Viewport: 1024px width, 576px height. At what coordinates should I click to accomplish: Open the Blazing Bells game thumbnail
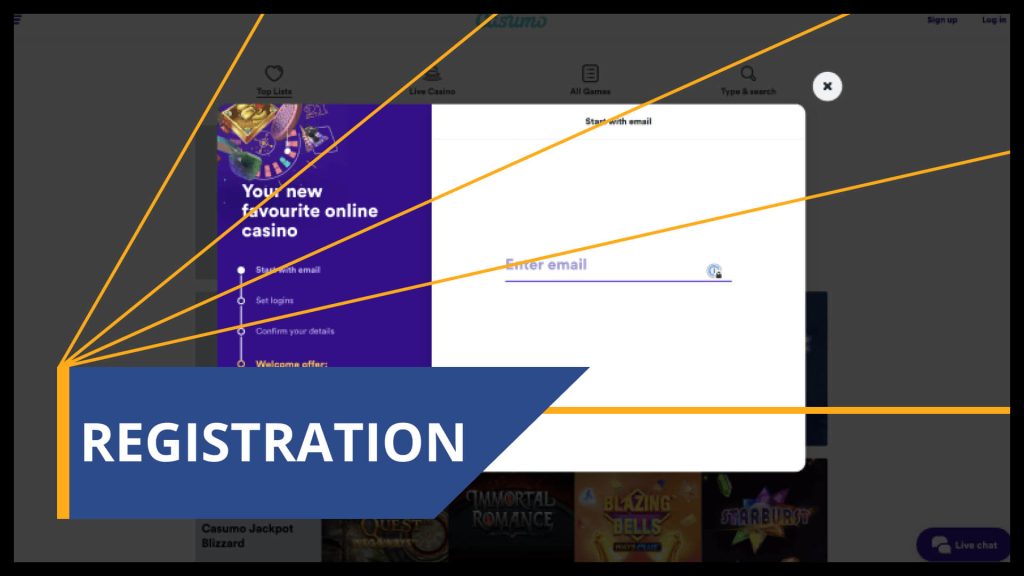point(637,517)
